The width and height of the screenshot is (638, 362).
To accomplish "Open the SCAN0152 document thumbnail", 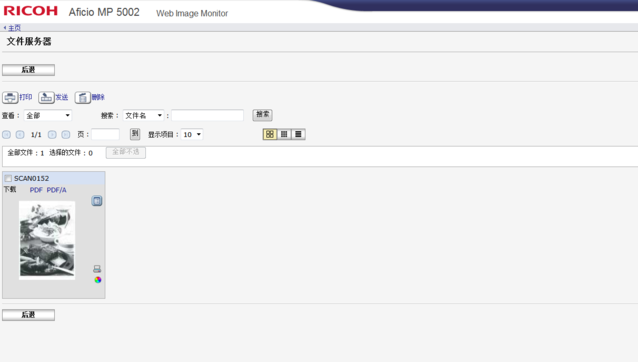I will click(47, 240).
